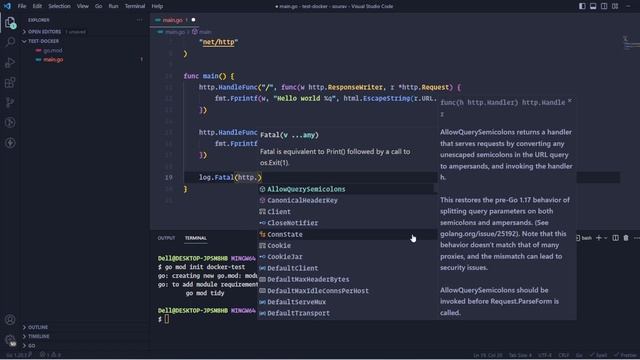
Task: Toggle bottom panel layout icon
Action: [593, 6]
